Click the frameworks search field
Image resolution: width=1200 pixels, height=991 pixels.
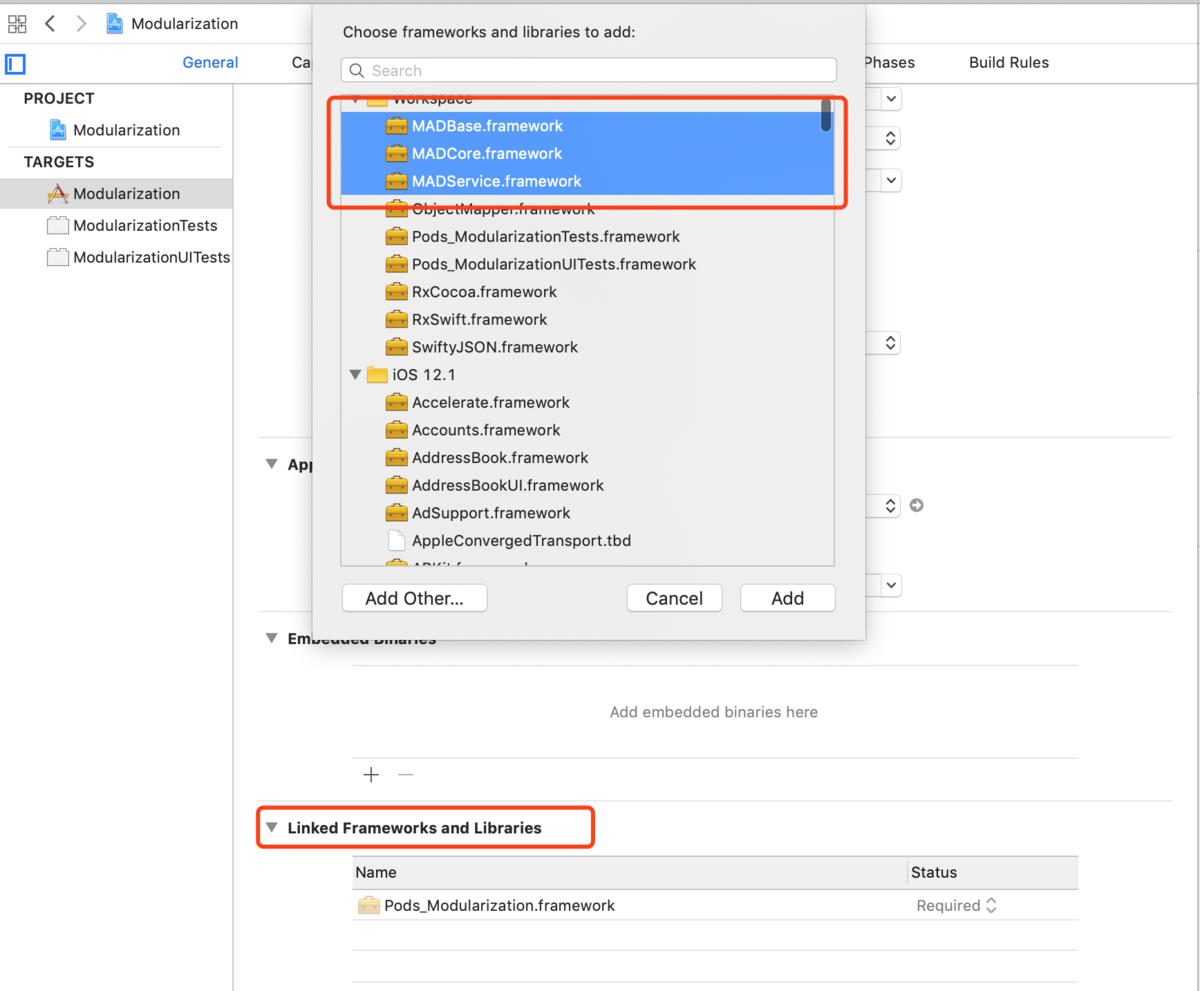pos(589,70)
